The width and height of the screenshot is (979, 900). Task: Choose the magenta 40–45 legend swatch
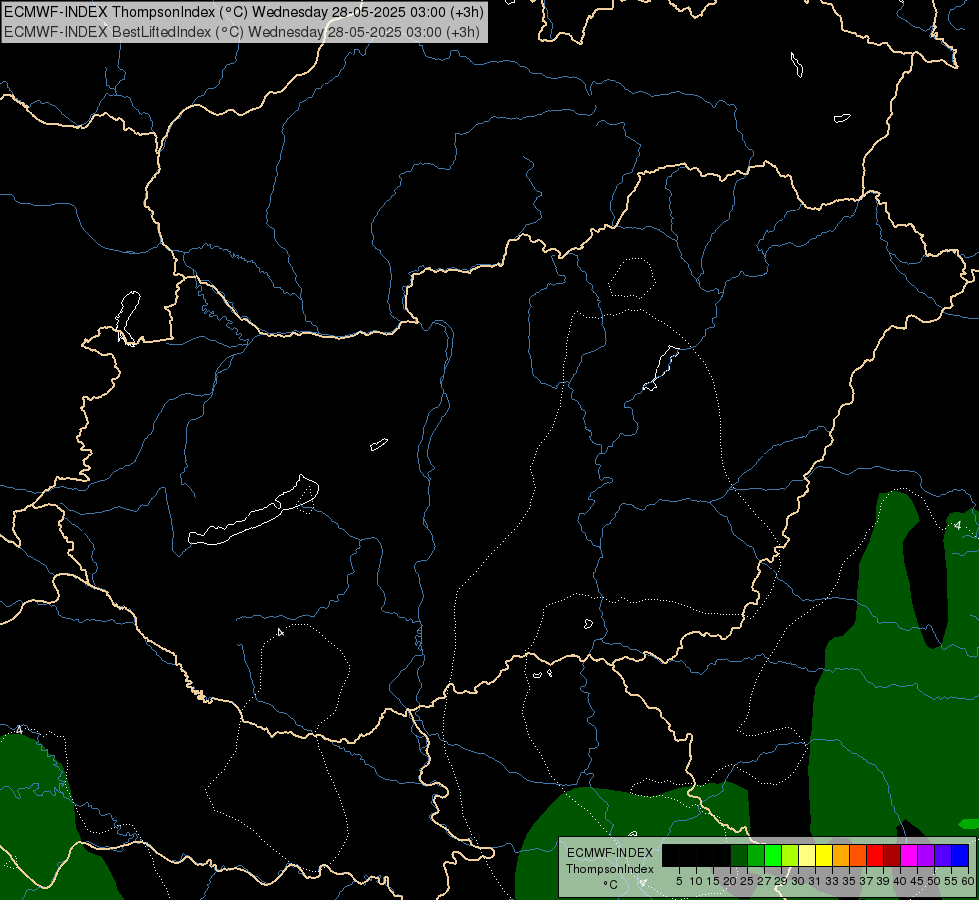click(x=909, y=855)
